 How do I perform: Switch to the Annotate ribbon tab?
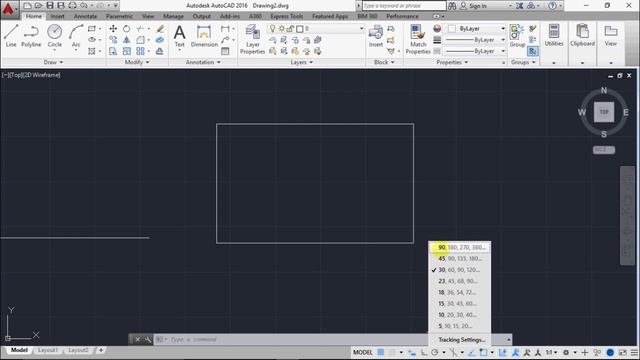pos(85,16)
